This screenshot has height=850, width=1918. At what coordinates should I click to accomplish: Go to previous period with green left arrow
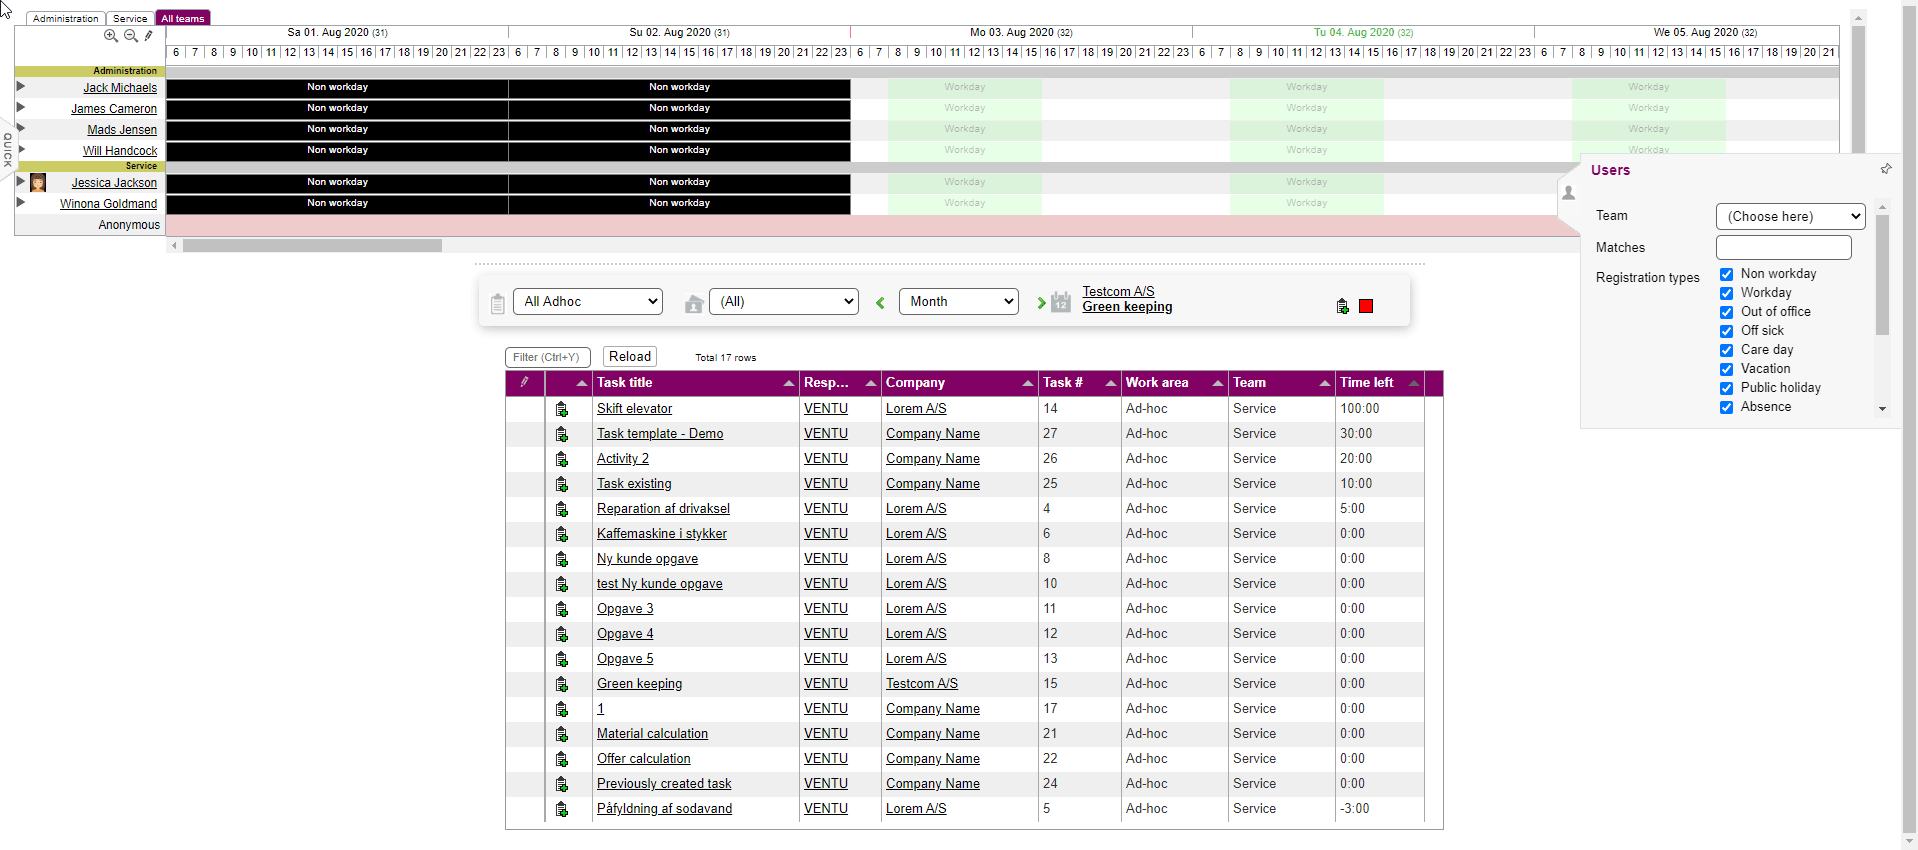[x=880, y=303]
